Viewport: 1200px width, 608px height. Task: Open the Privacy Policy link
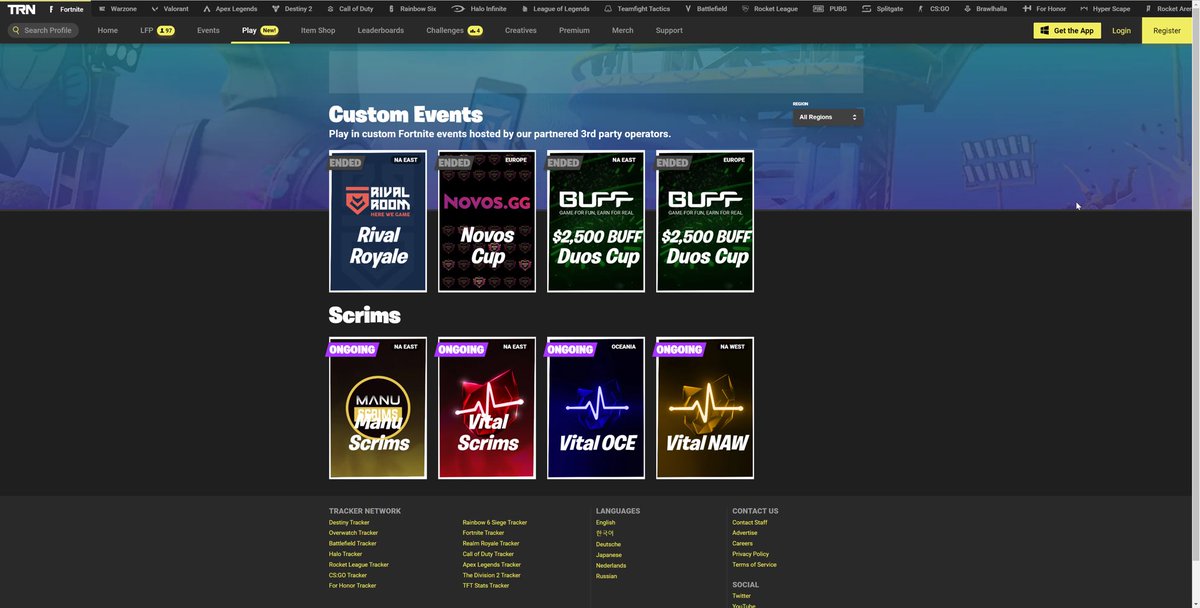click(x=751, y=554)
